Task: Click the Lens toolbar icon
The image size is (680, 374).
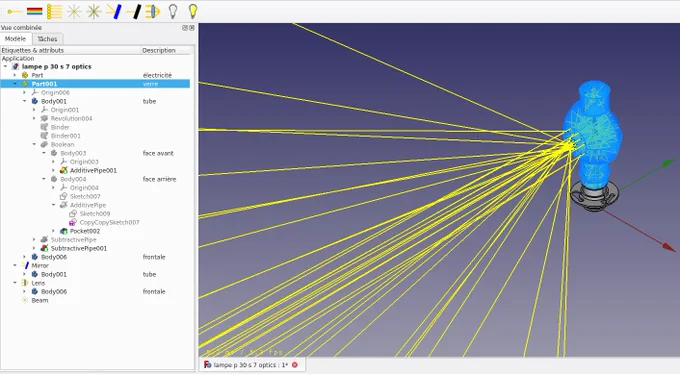Action: (153, 11)
